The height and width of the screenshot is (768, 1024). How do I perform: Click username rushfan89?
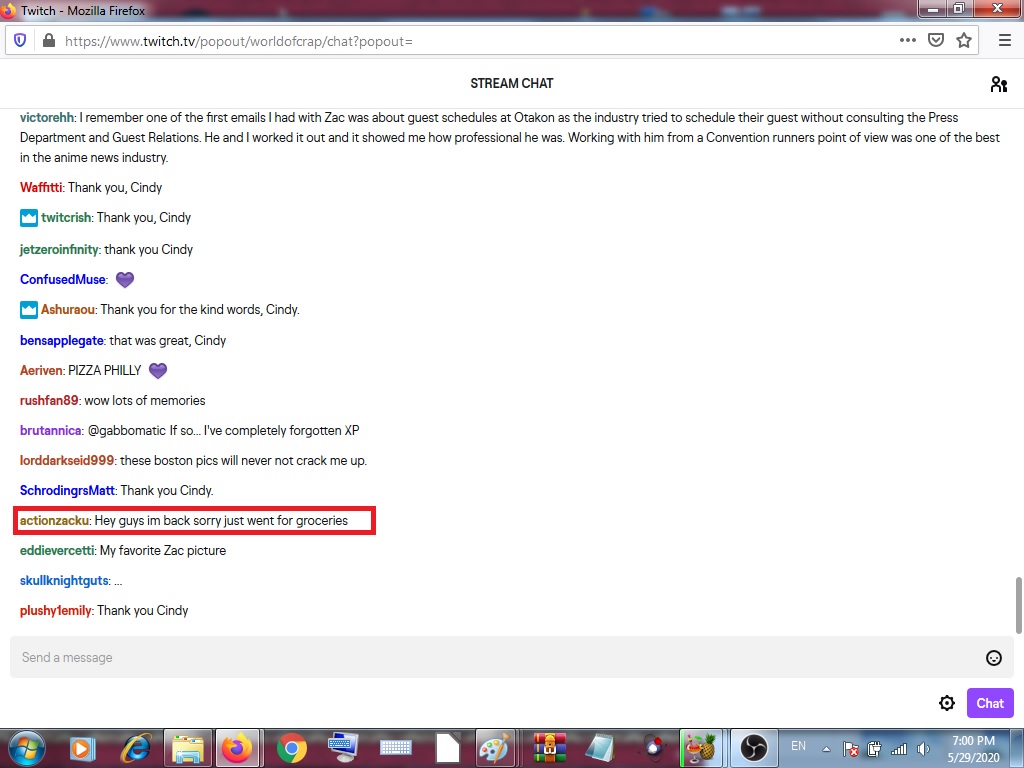tap(49, 400)
